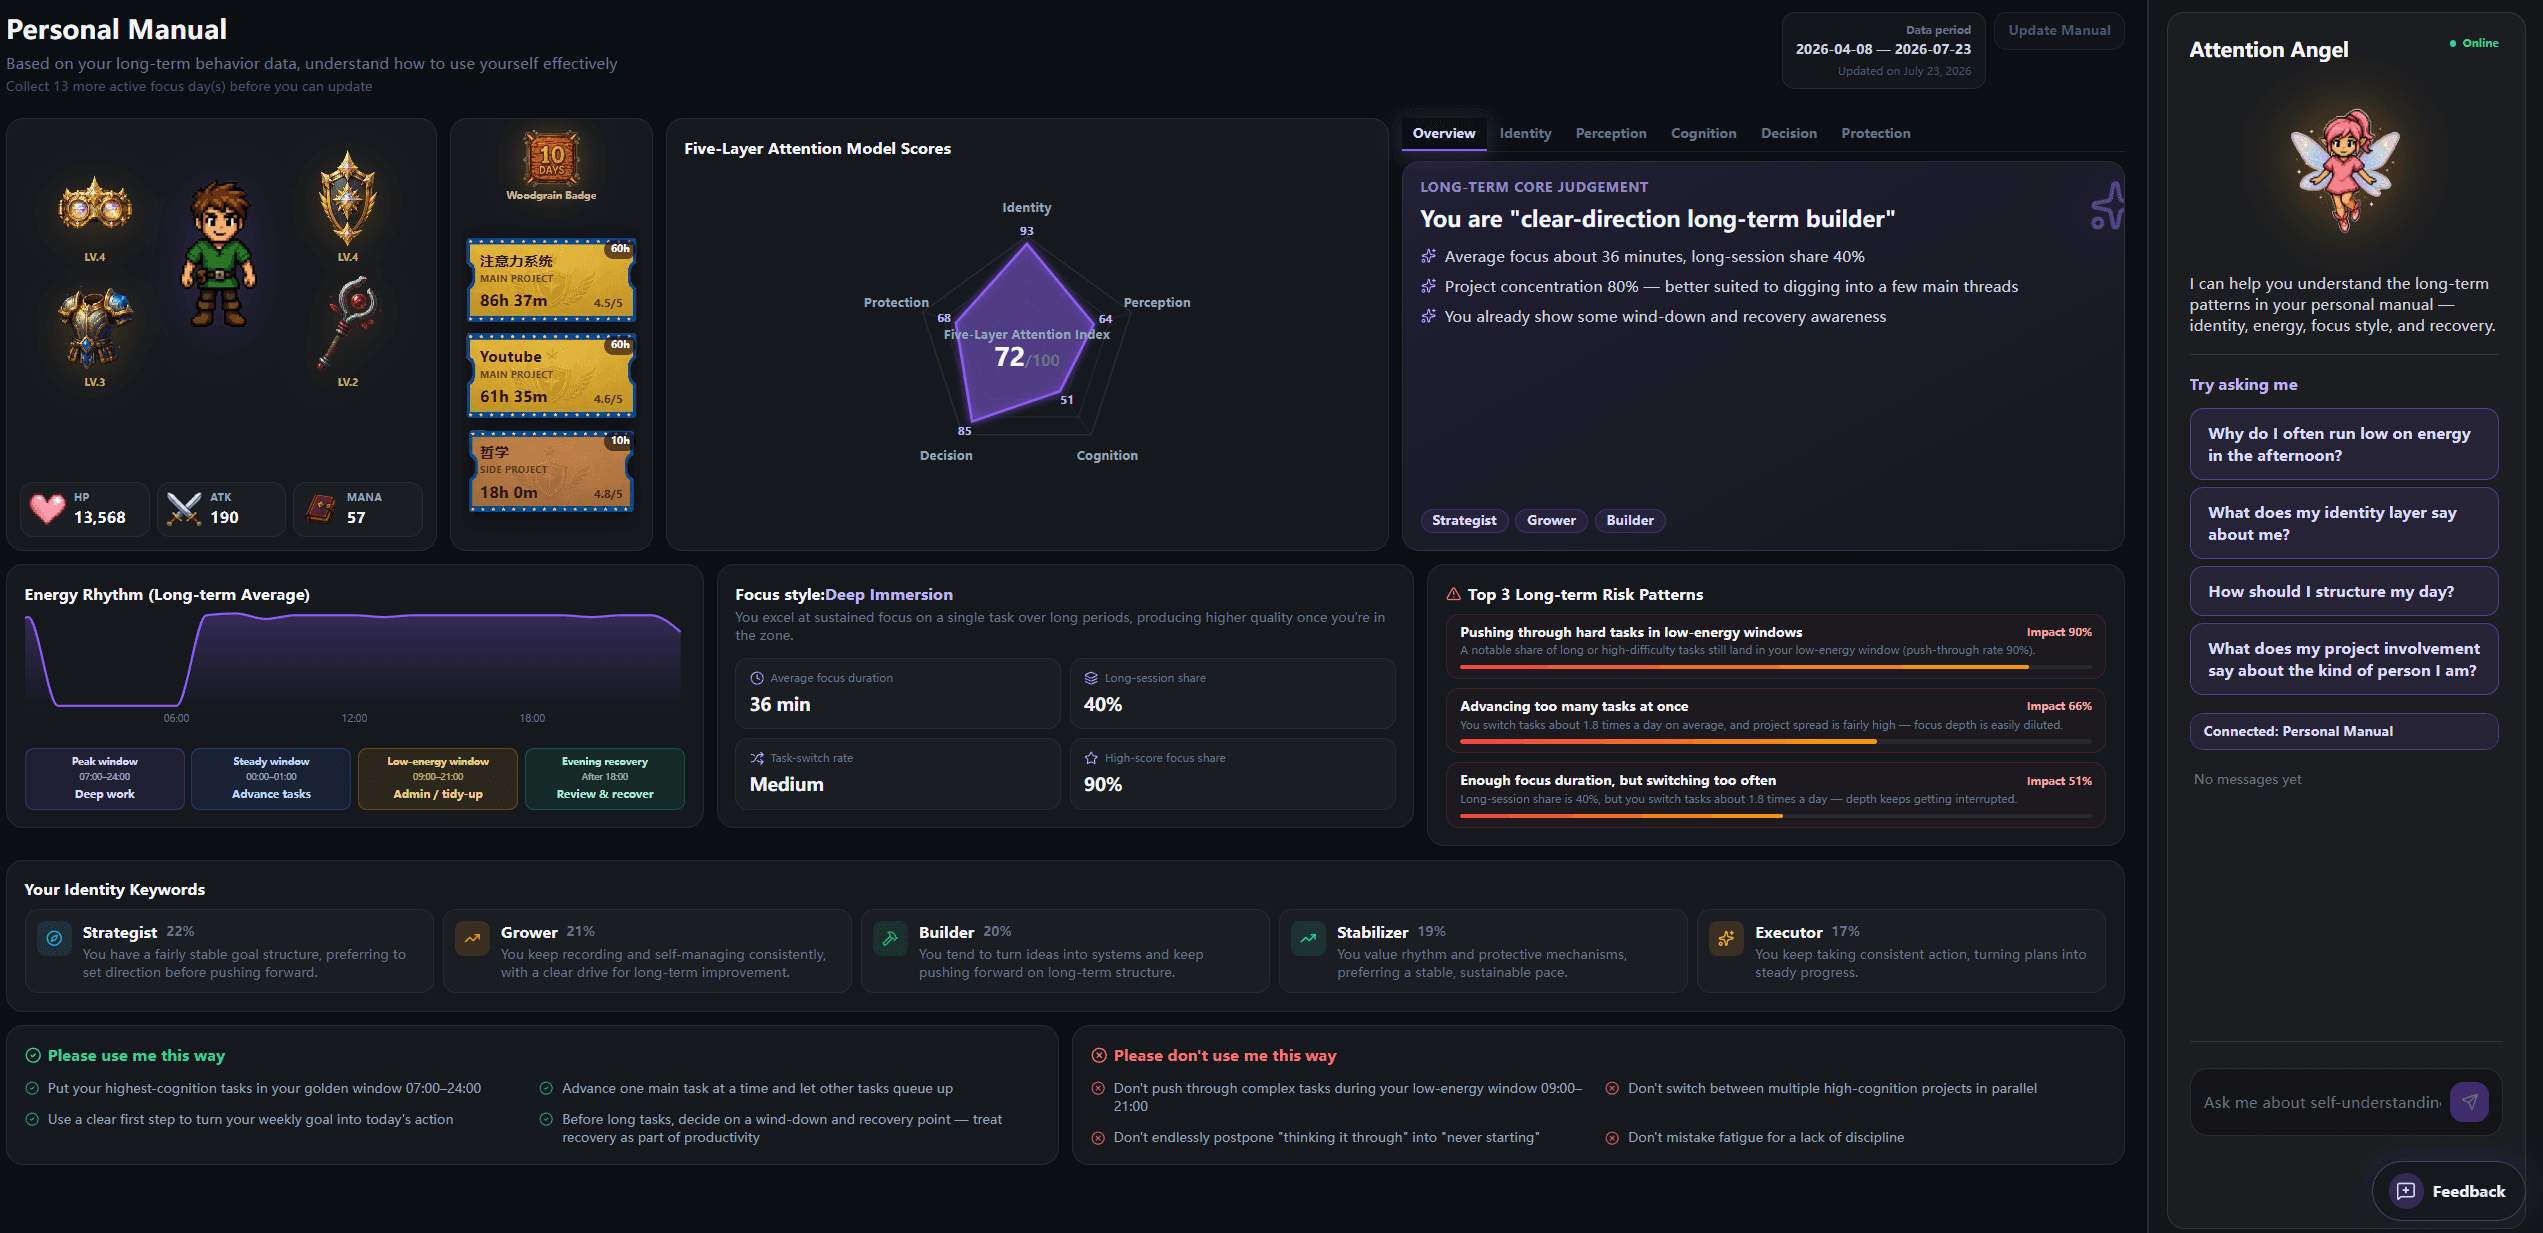Click the Online status indicator
The height and width of the screenshot is (1233, 2543).
click(x=2474, y=43)
